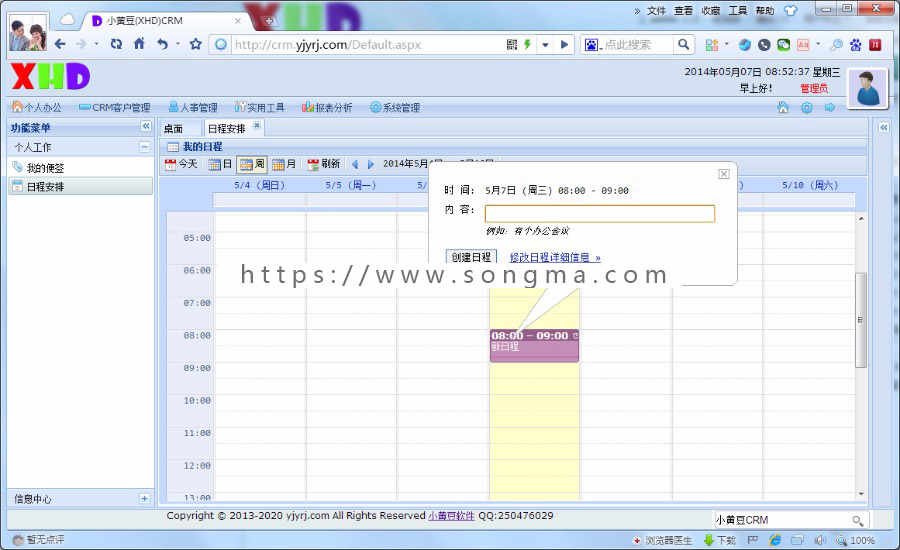Open the 浏览器医生 status bar item
Image resolution: width=900 pixels, height=550 pixels.
[x=662, y=540]
